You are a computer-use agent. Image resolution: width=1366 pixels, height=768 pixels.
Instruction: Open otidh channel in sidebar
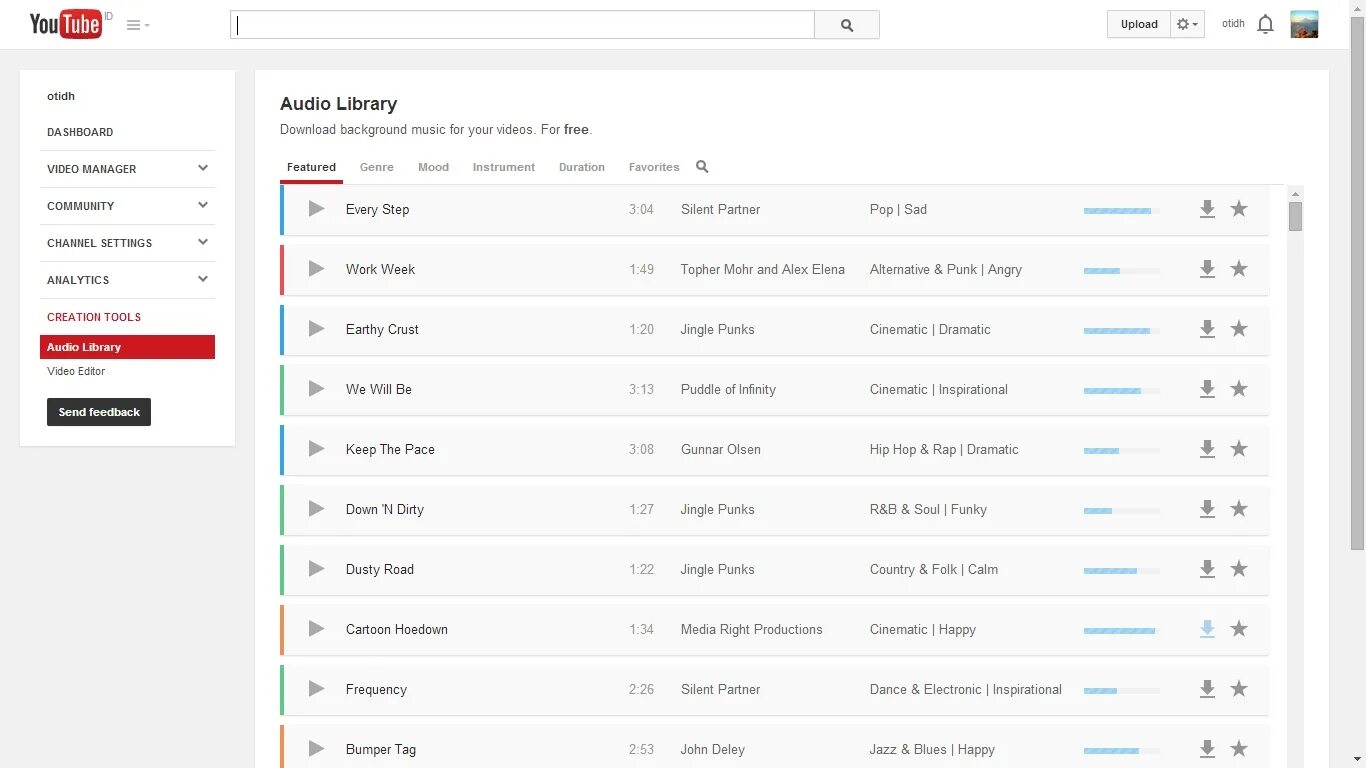click(61, 96)
